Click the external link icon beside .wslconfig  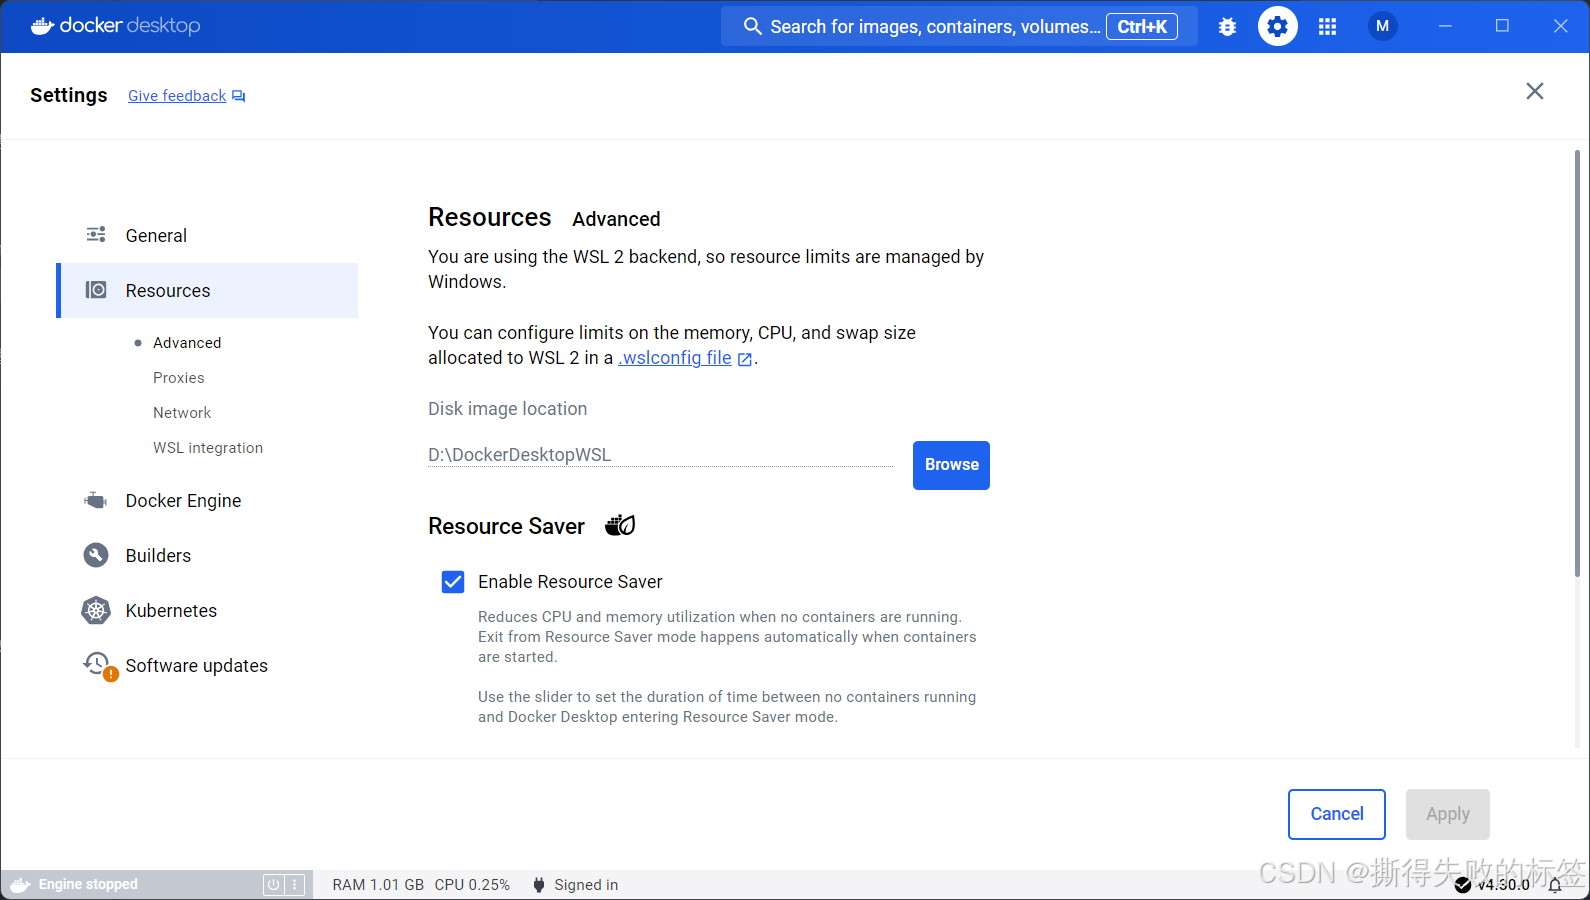coord(744,359)
